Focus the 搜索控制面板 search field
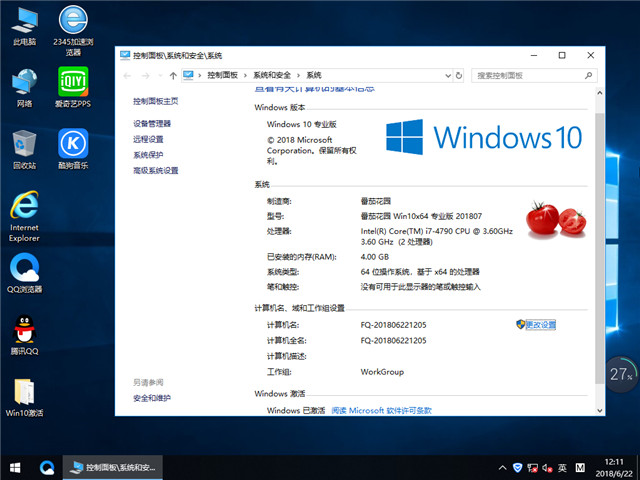 pyautogui.click(x=534, y=76)
